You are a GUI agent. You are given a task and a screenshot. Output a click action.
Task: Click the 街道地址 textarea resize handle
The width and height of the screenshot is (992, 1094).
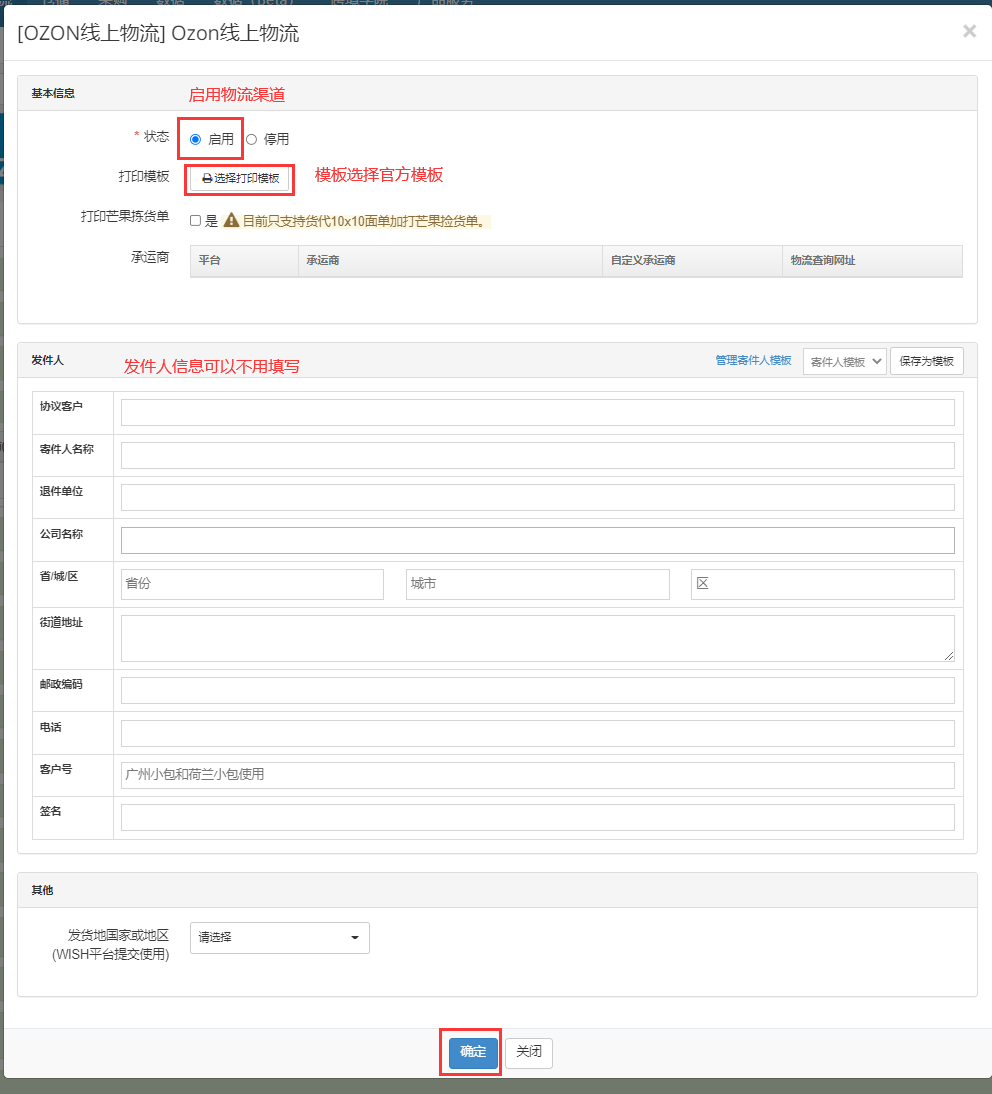949,656
